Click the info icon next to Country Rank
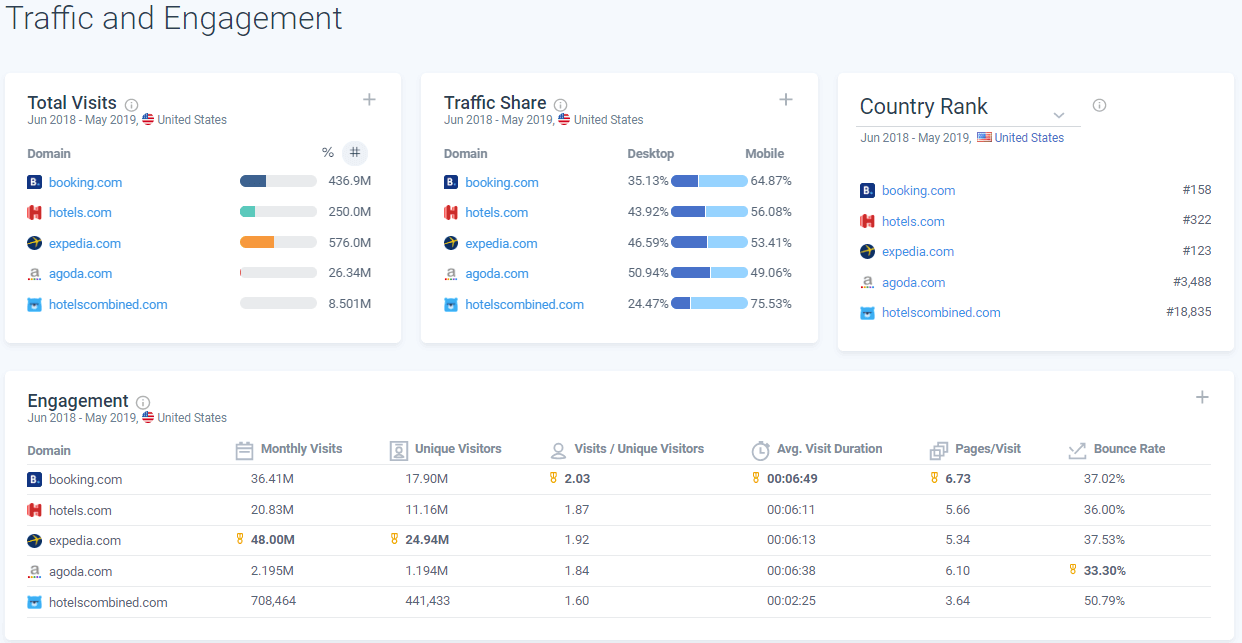 click(1099, 105)
